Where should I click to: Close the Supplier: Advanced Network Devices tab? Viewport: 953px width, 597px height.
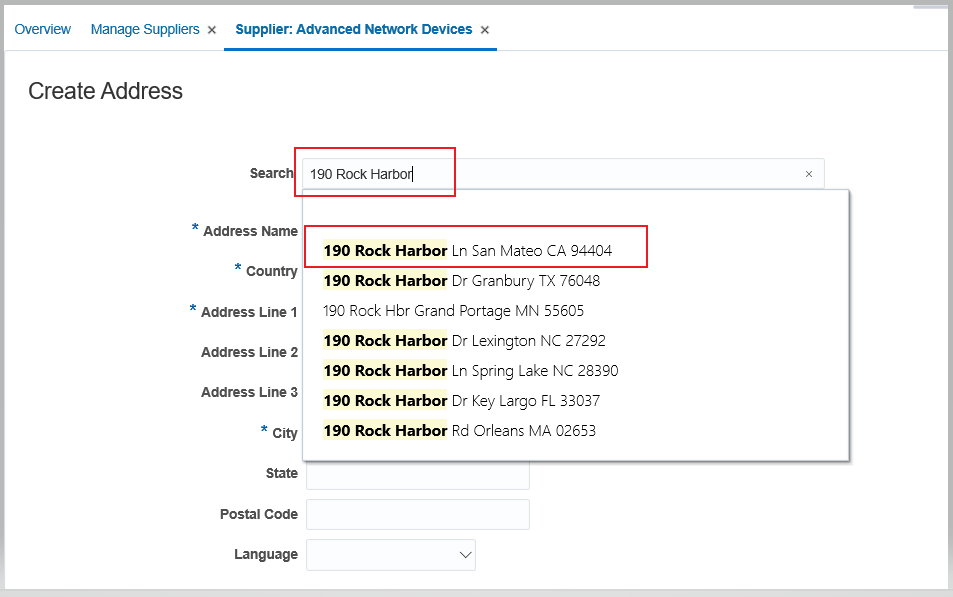click(485, 30)
